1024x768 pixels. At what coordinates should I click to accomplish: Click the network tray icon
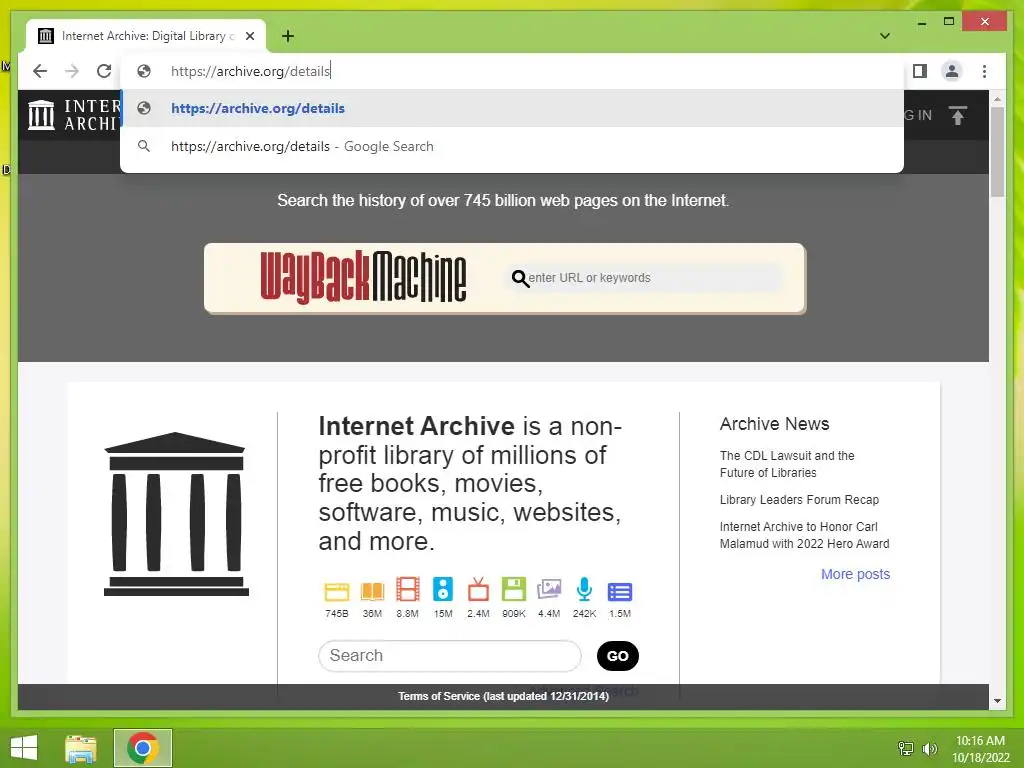point(906,748)
